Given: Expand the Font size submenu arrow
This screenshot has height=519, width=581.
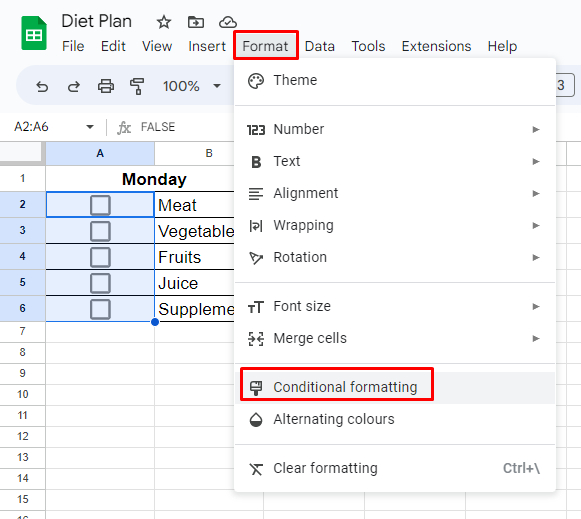Looking at the screenshot, I should point(536,307).
